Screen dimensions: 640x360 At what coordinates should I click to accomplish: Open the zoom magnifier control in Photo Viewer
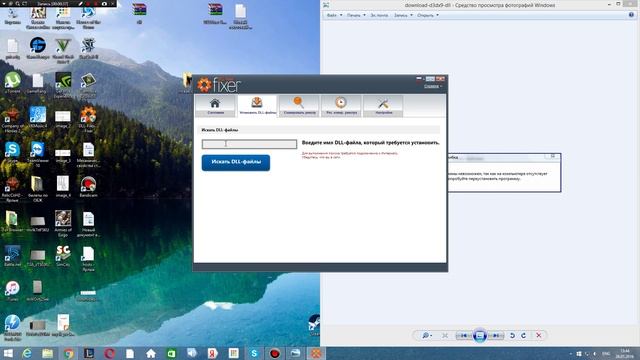[x=427, y=336]
